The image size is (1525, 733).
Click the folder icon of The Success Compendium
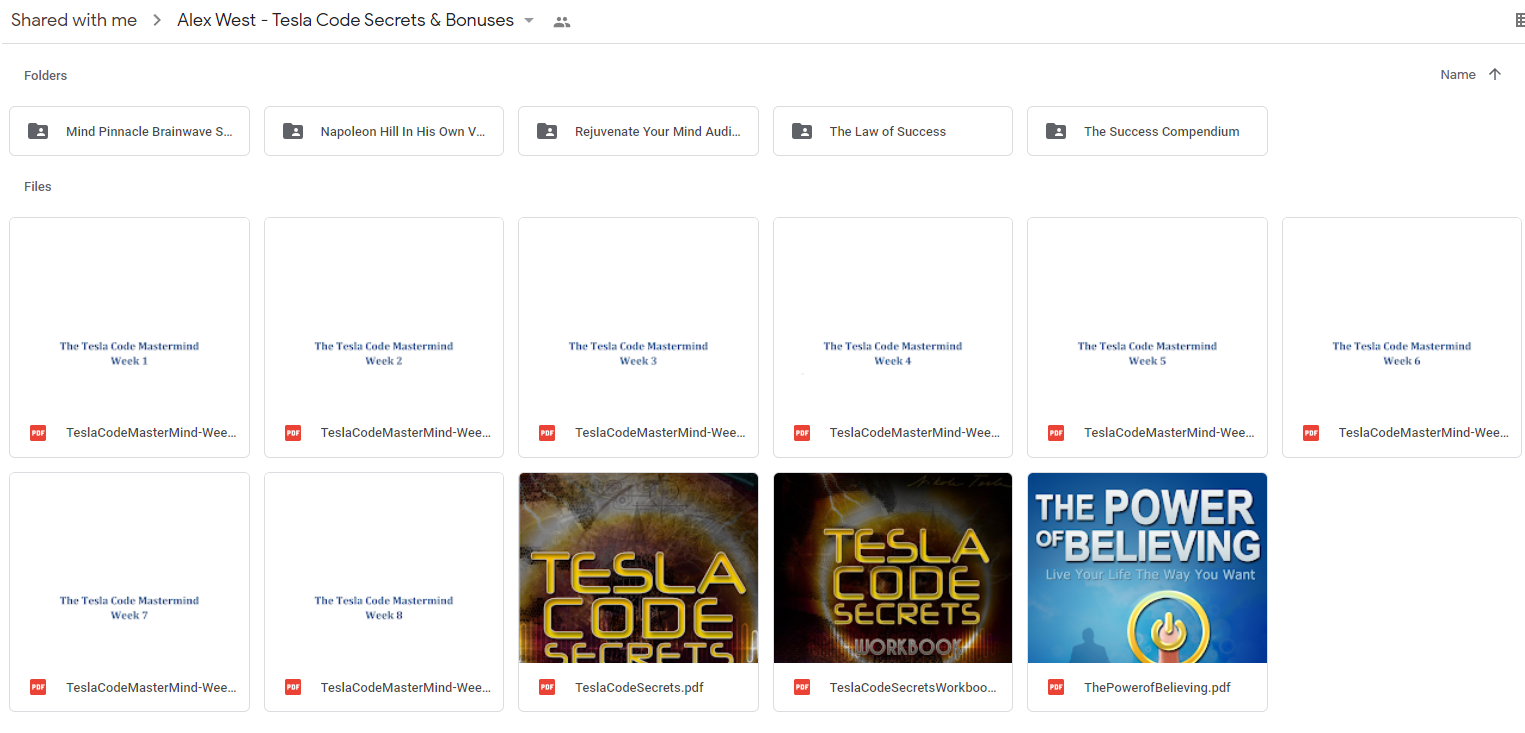[x=1056, y=131]
